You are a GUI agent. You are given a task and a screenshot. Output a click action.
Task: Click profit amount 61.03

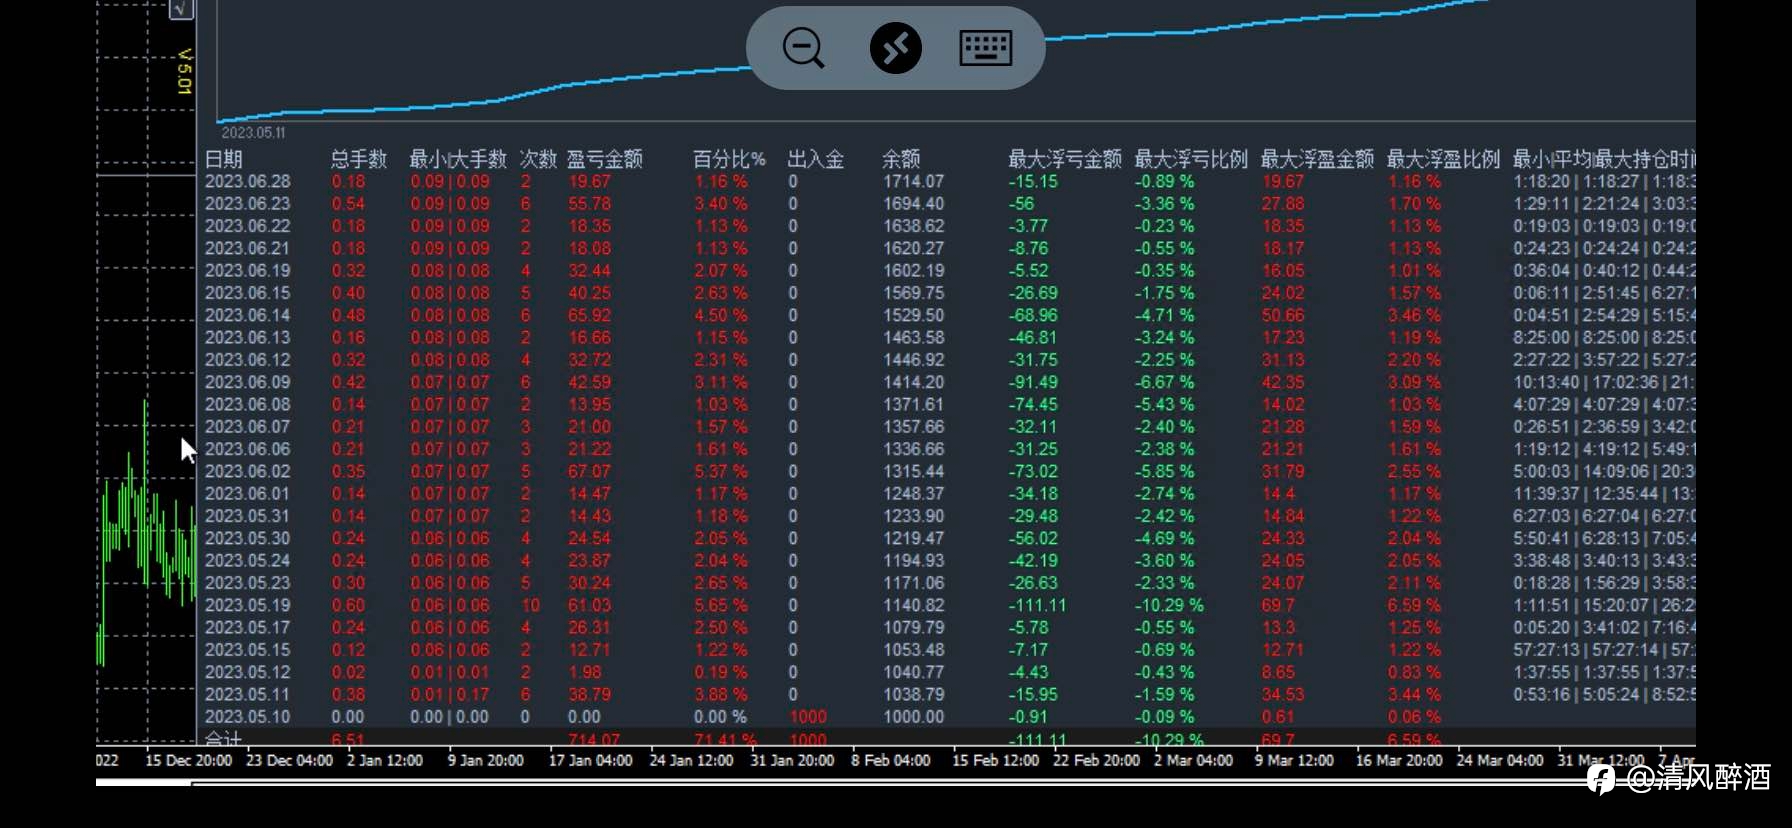coord(589,605)
